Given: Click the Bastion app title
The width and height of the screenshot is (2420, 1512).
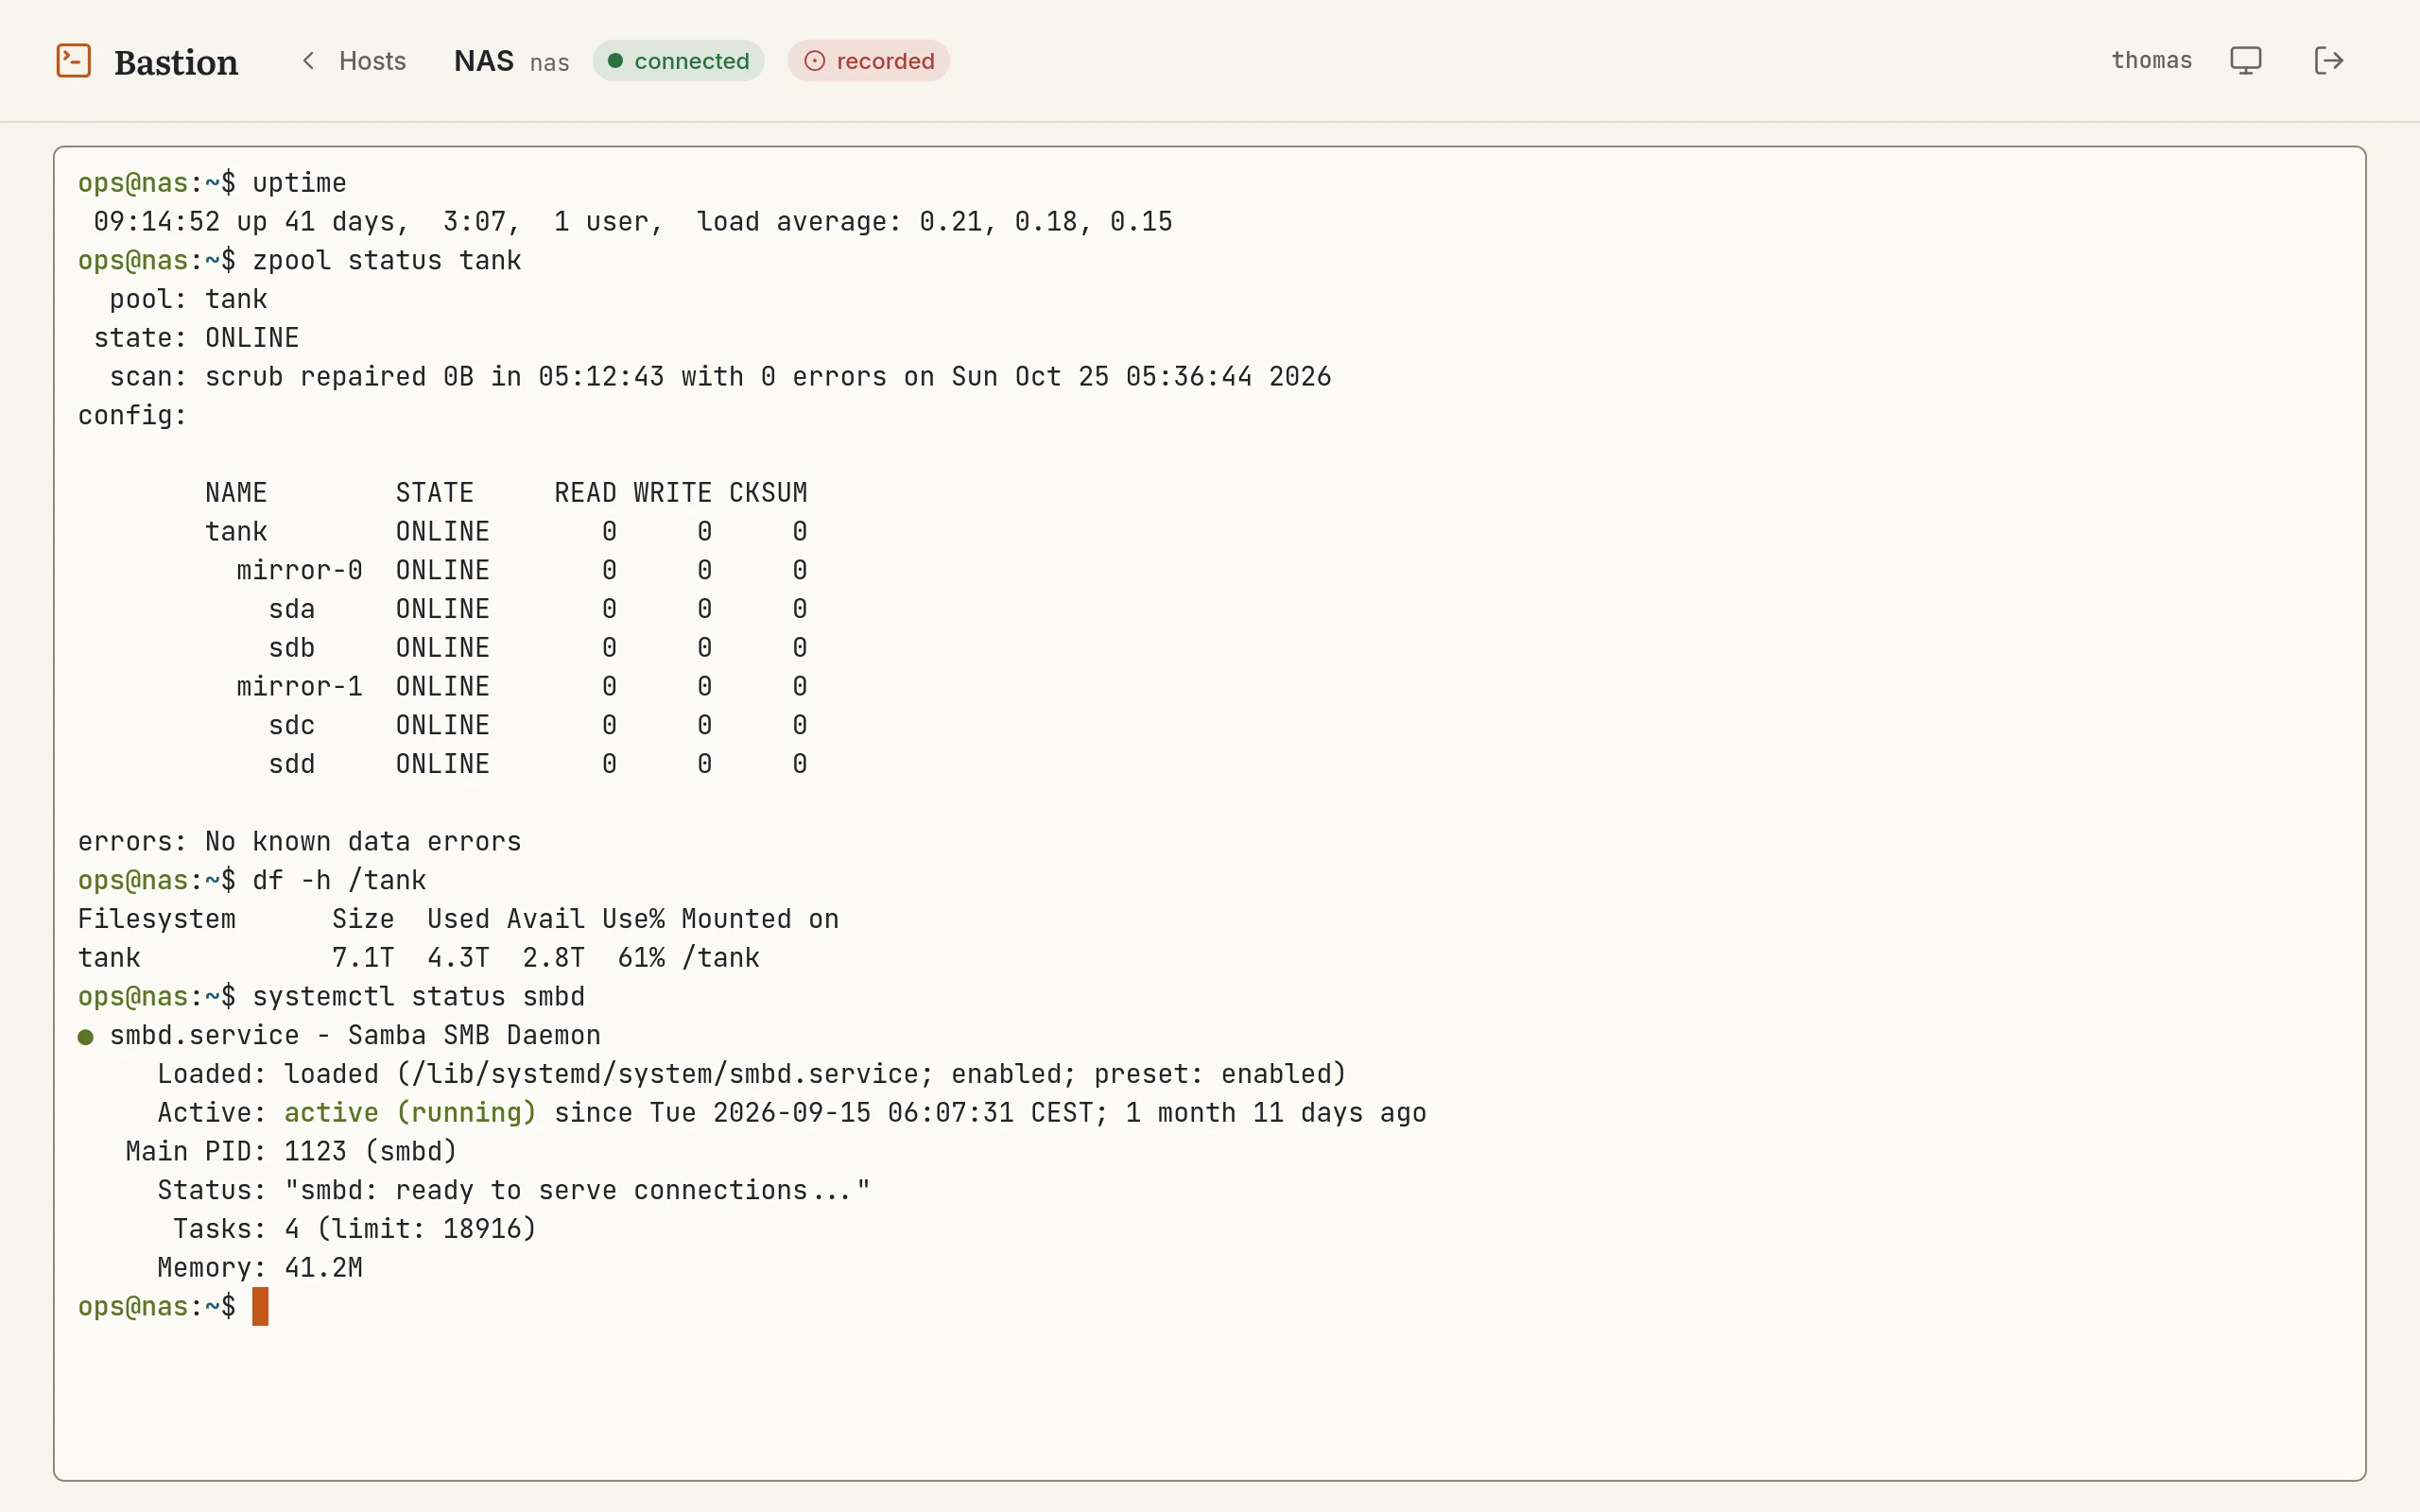Looking at the screenshot, I should (176, 62).
